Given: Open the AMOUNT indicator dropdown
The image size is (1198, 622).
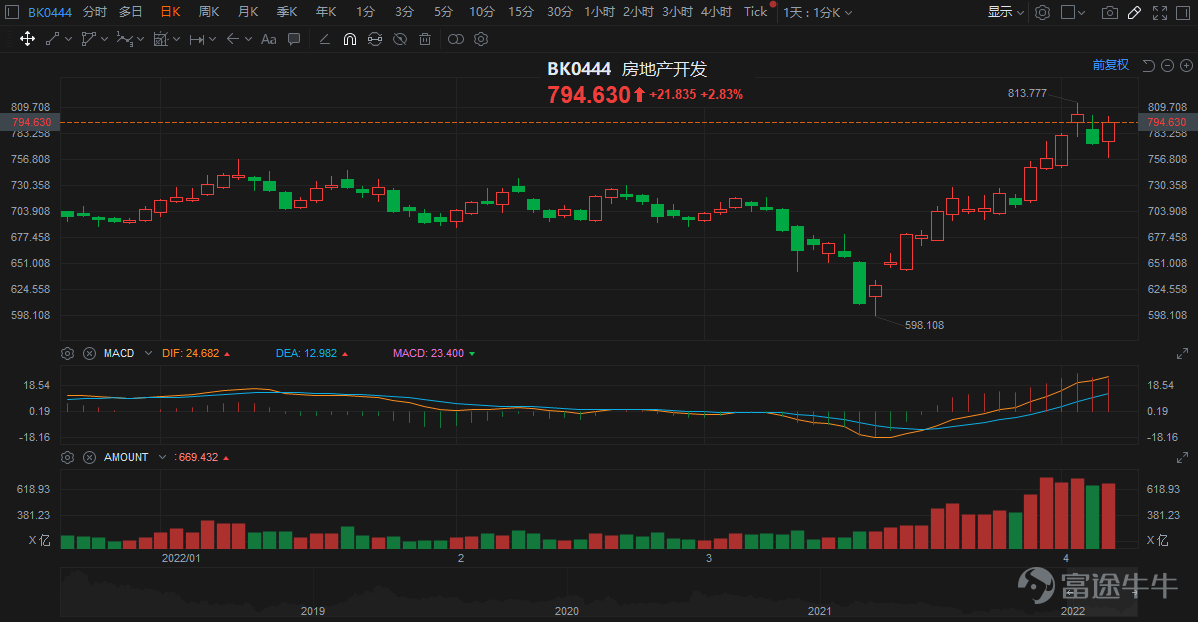Looking at the screenshot, I should (x=162, y=457).
